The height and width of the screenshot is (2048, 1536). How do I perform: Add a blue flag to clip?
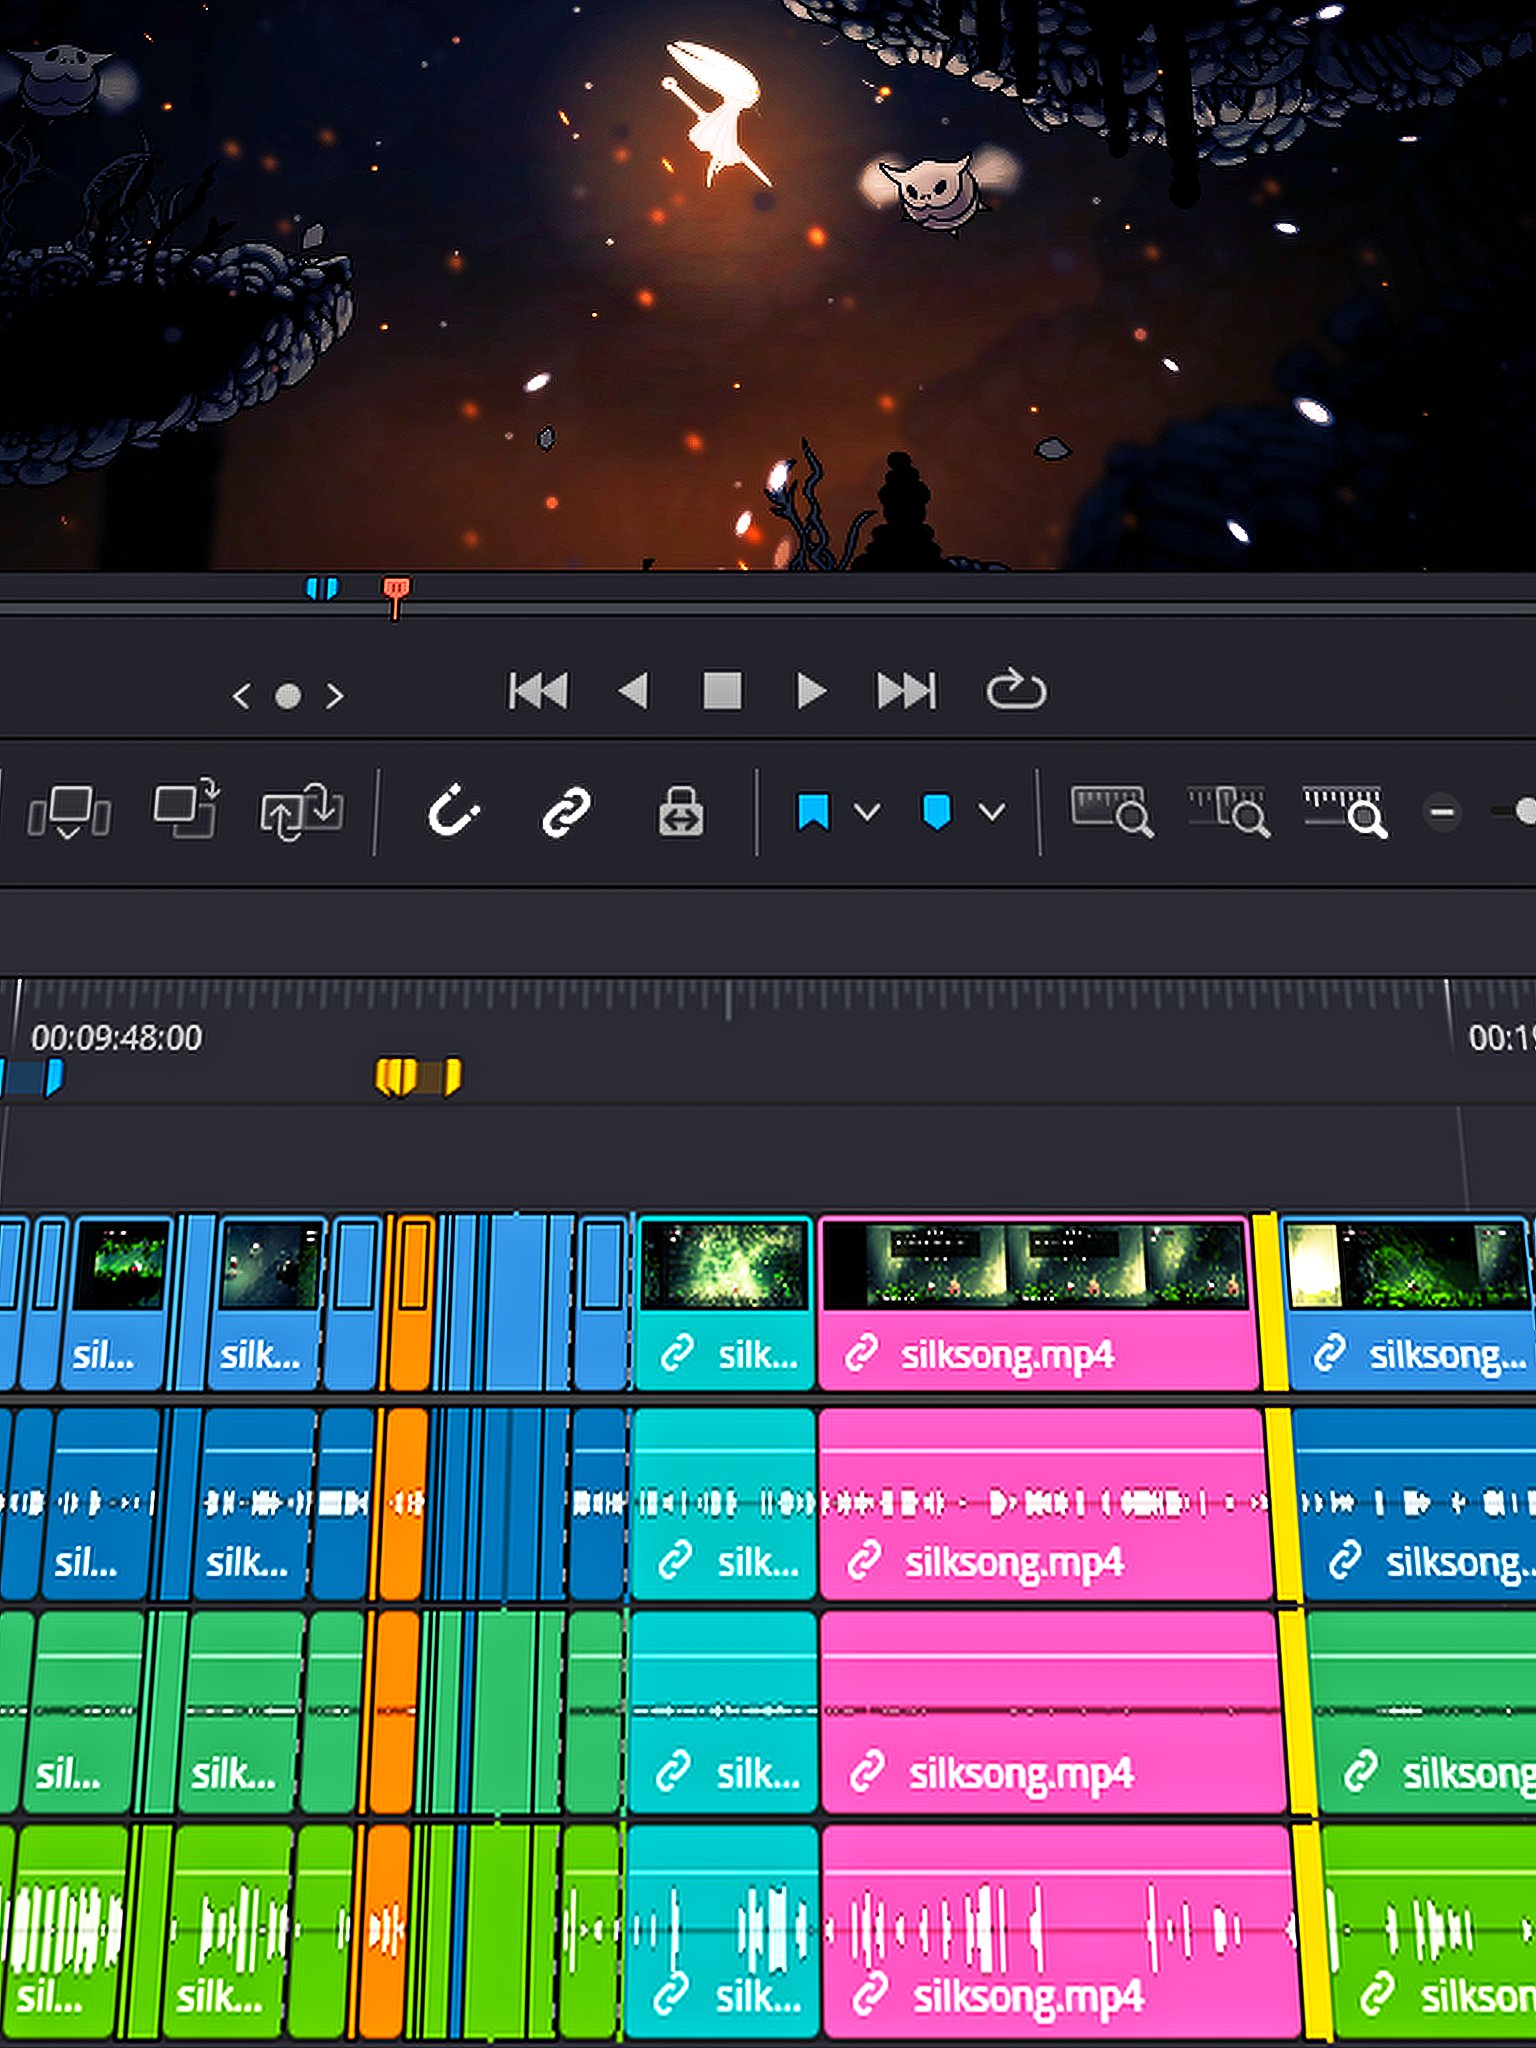click(814, 812)
